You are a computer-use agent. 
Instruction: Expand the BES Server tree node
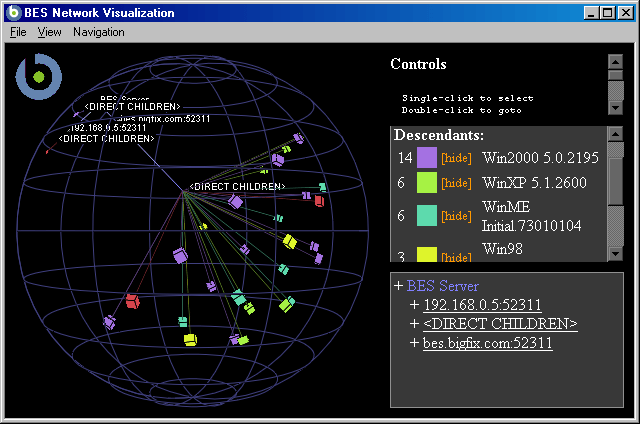tap(398, 286)
